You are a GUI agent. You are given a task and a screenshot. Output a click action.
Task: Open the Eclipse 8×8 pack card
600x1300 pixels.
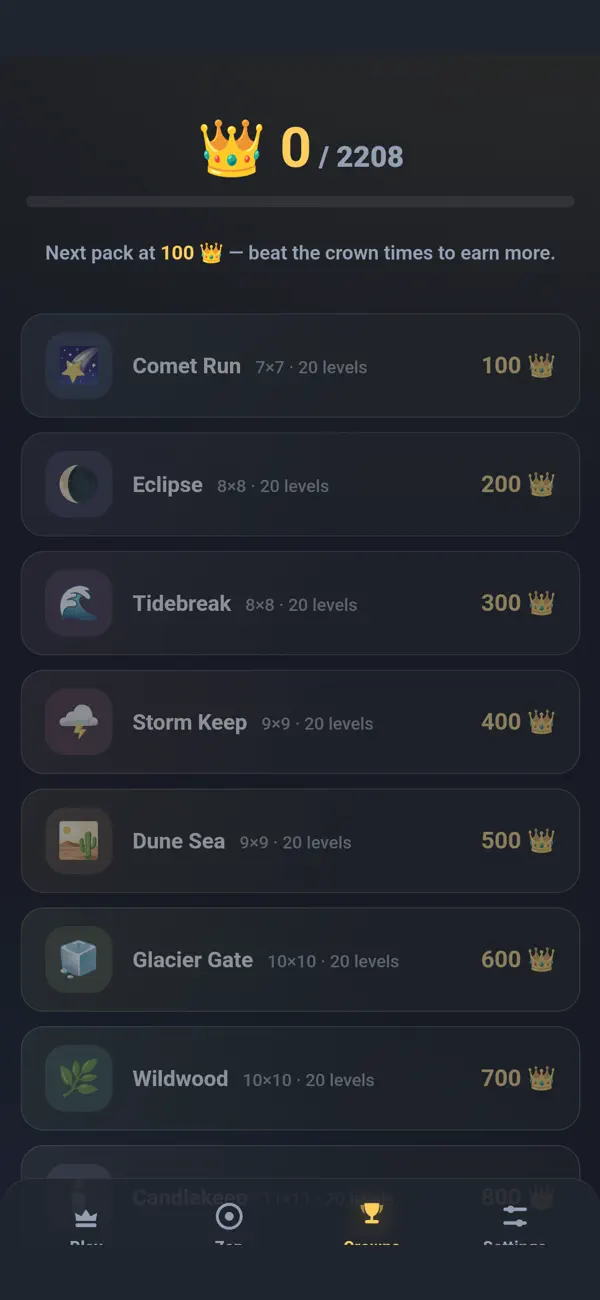tap(300, 485)
